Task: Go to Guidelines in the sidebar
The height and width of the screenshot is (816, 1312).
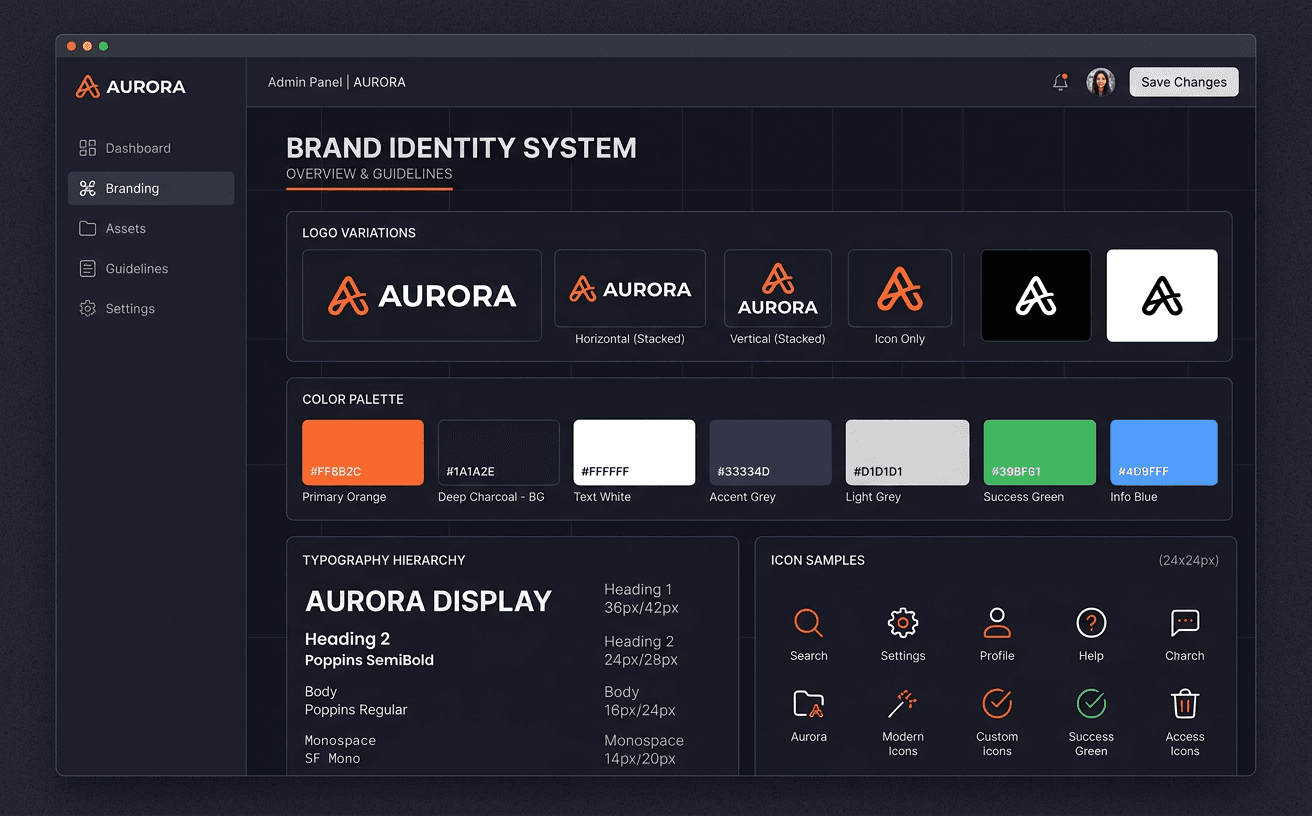Action: click(x=151, y=268)
